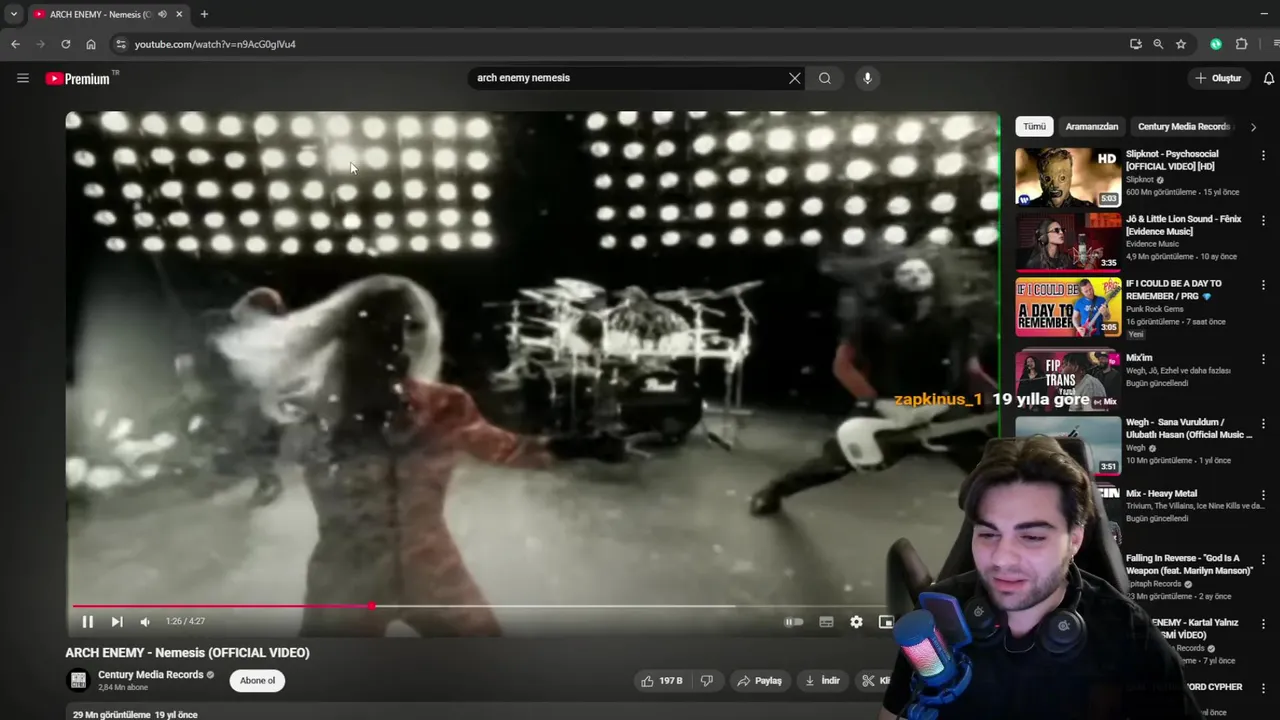Open 'Falling In Reverse - God Is A Weapon' title
Screen dimensions: 1280x720
(1189, 564)
